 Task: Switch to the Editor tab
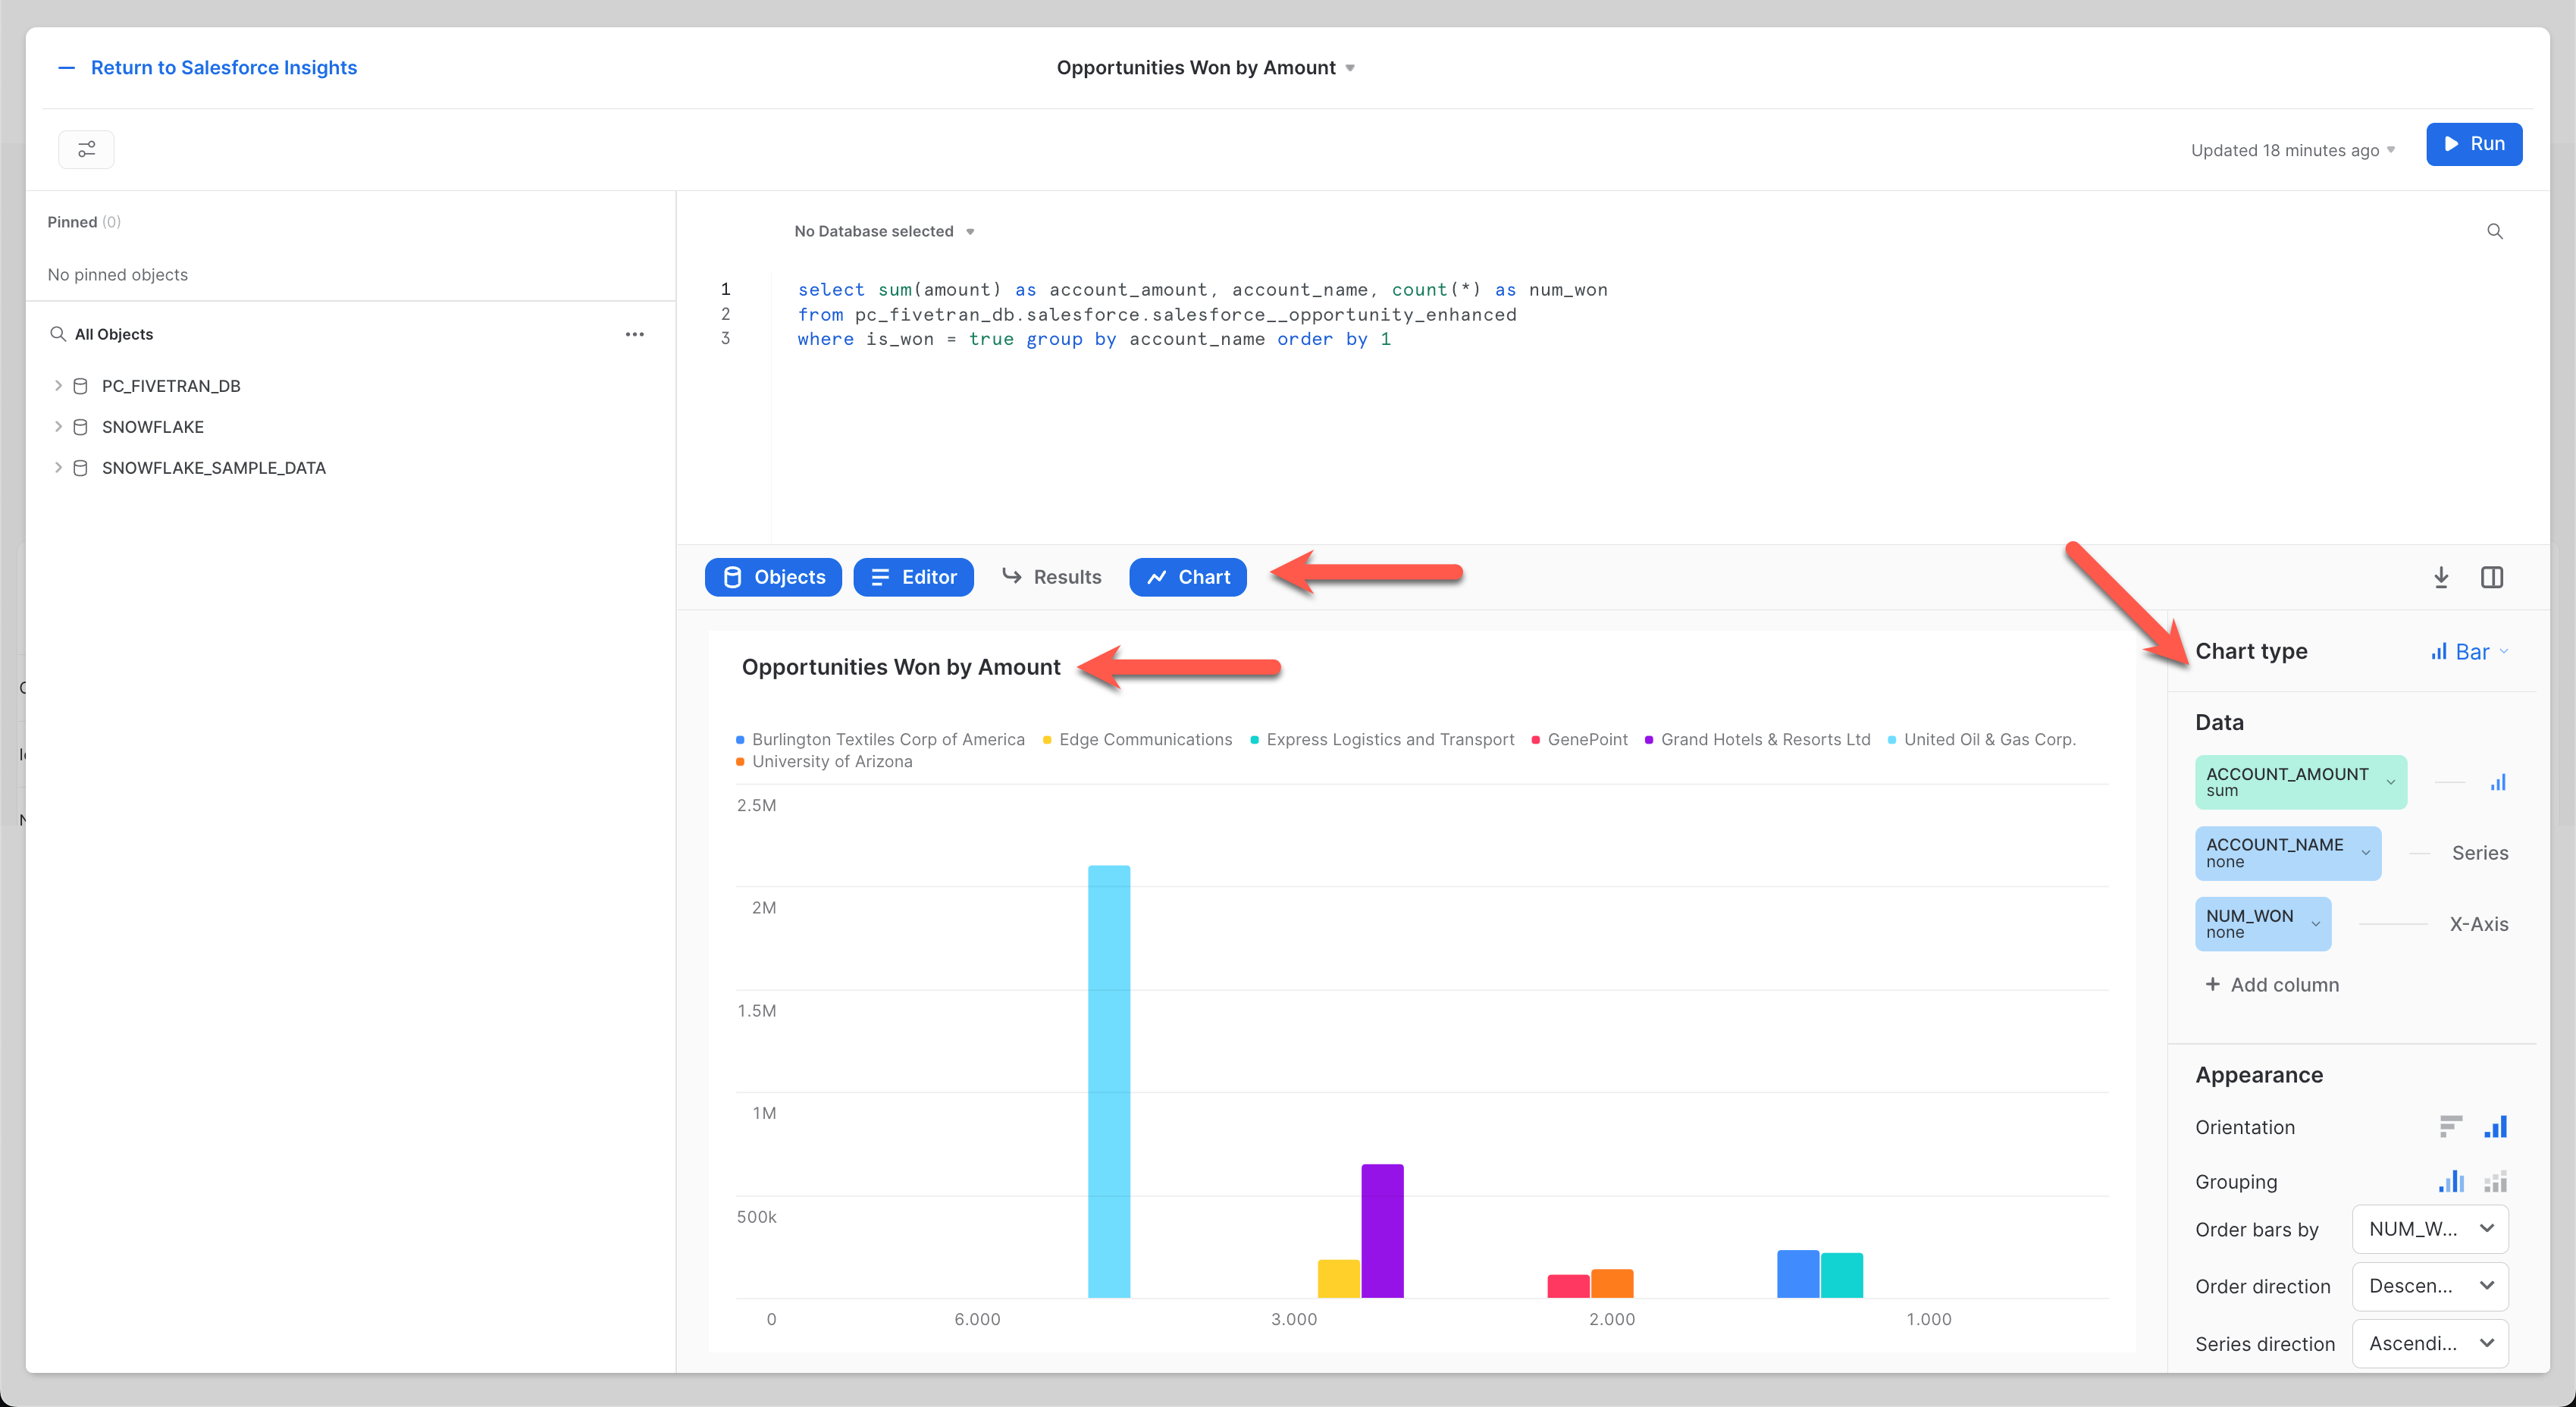(913, 577)
